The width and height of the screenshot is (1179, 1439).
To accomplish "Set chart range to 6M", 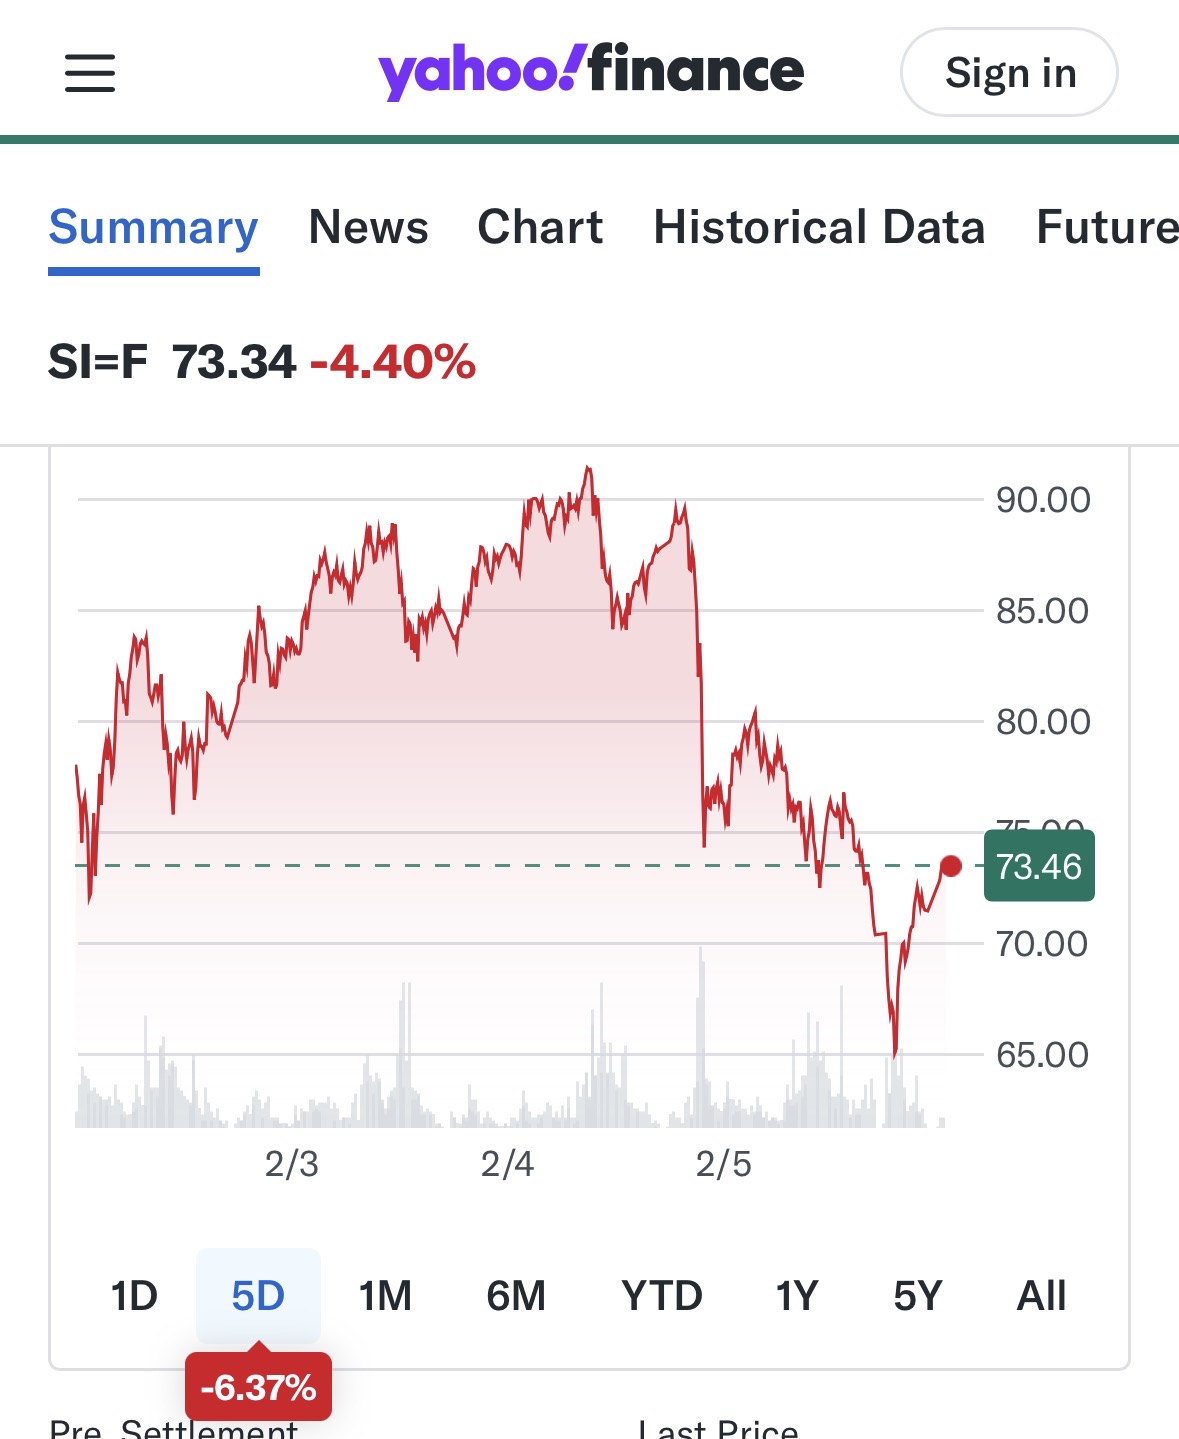I will click(x=516, y=1296).
